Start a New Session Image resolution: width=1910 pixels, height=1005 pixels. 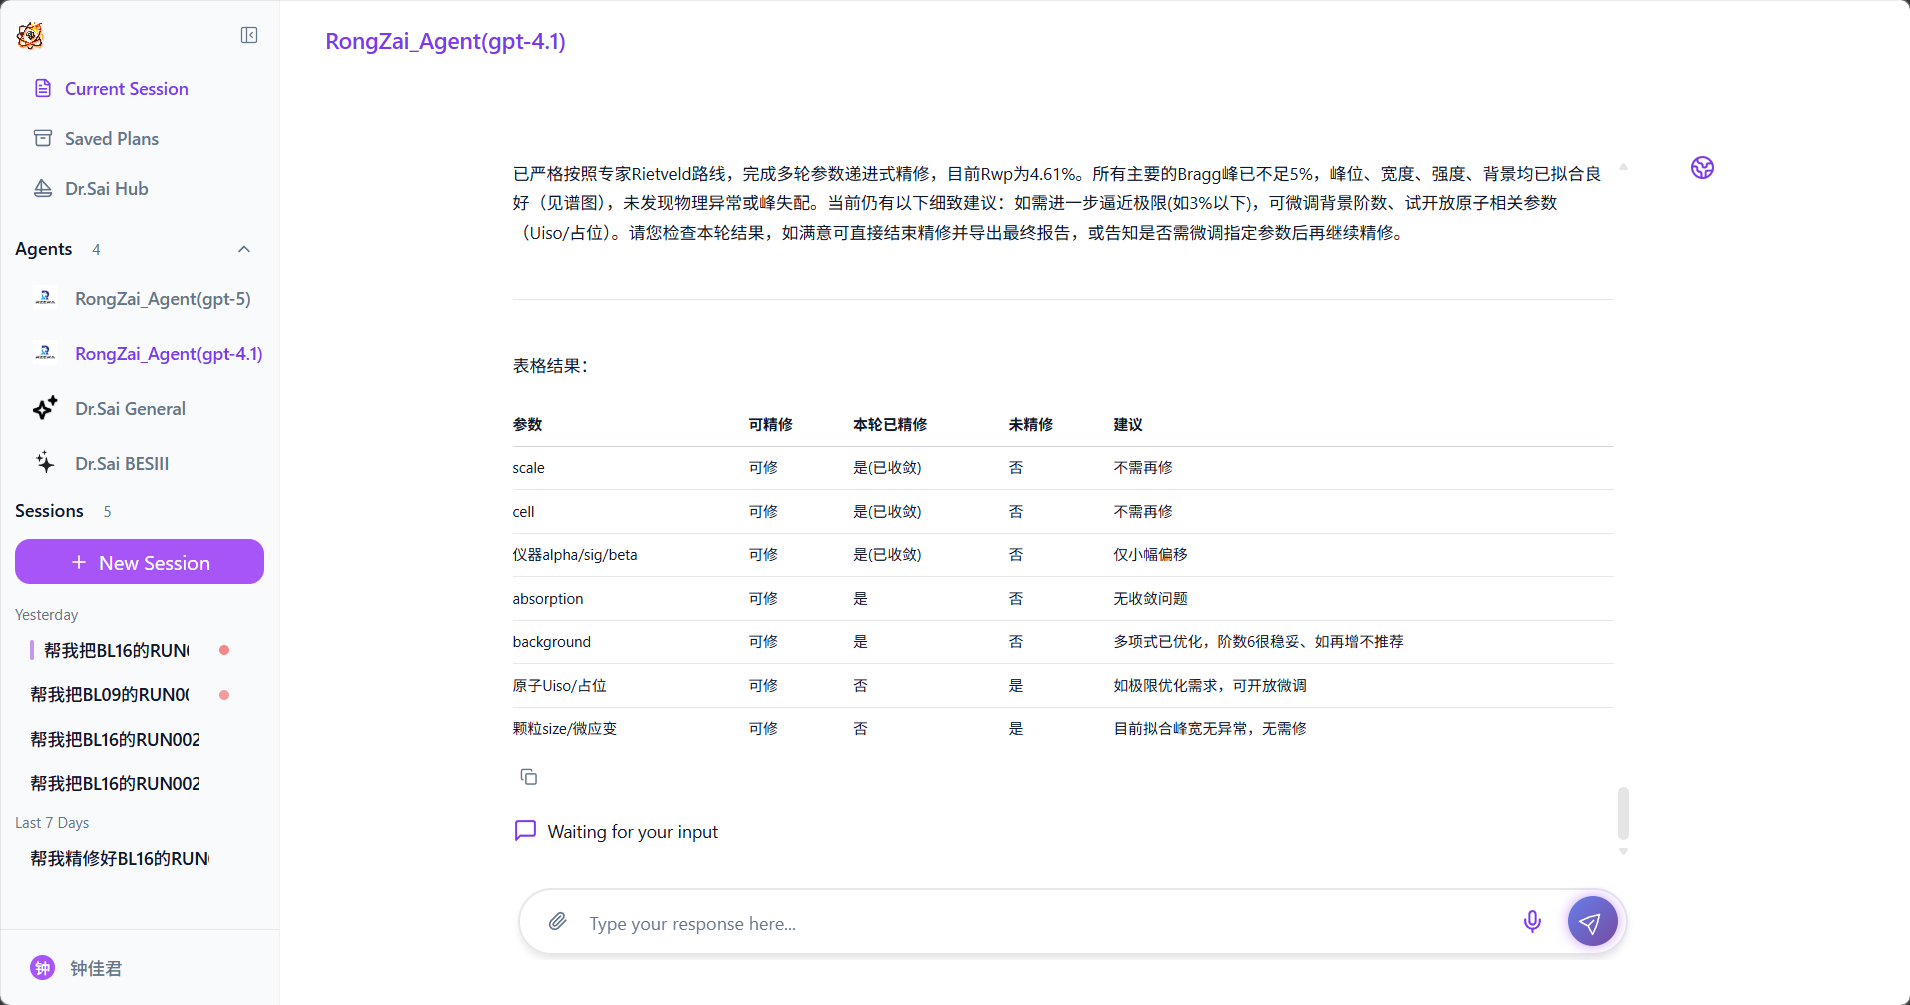click(139, 562)
